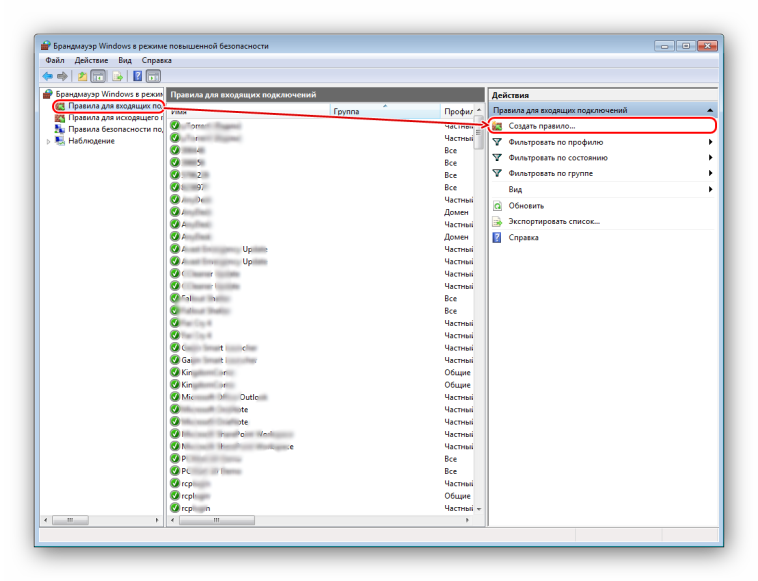Open Фильтровать по состоянию submenu
This screenshot has height=581, width=758.
[x=602, y=158]
